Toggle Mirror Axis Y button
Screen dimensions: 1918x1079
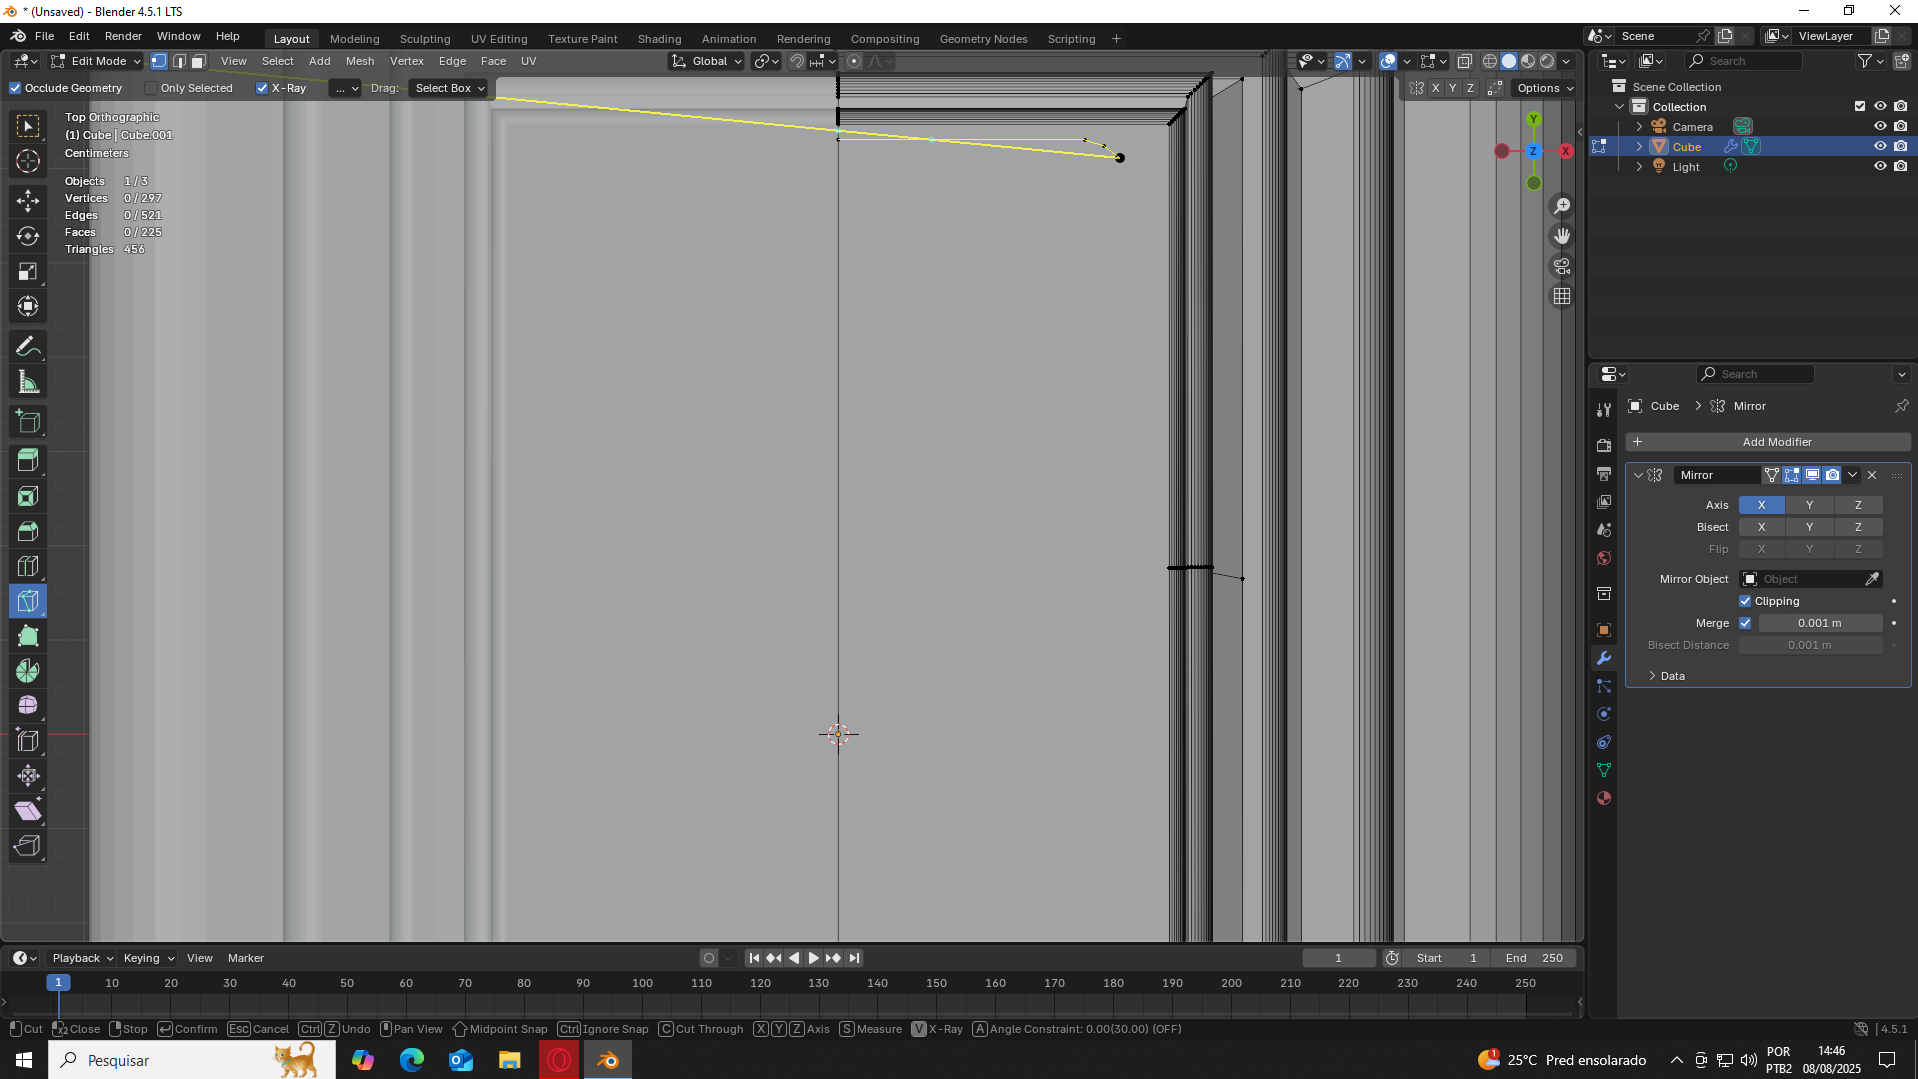coord(1809,505)
